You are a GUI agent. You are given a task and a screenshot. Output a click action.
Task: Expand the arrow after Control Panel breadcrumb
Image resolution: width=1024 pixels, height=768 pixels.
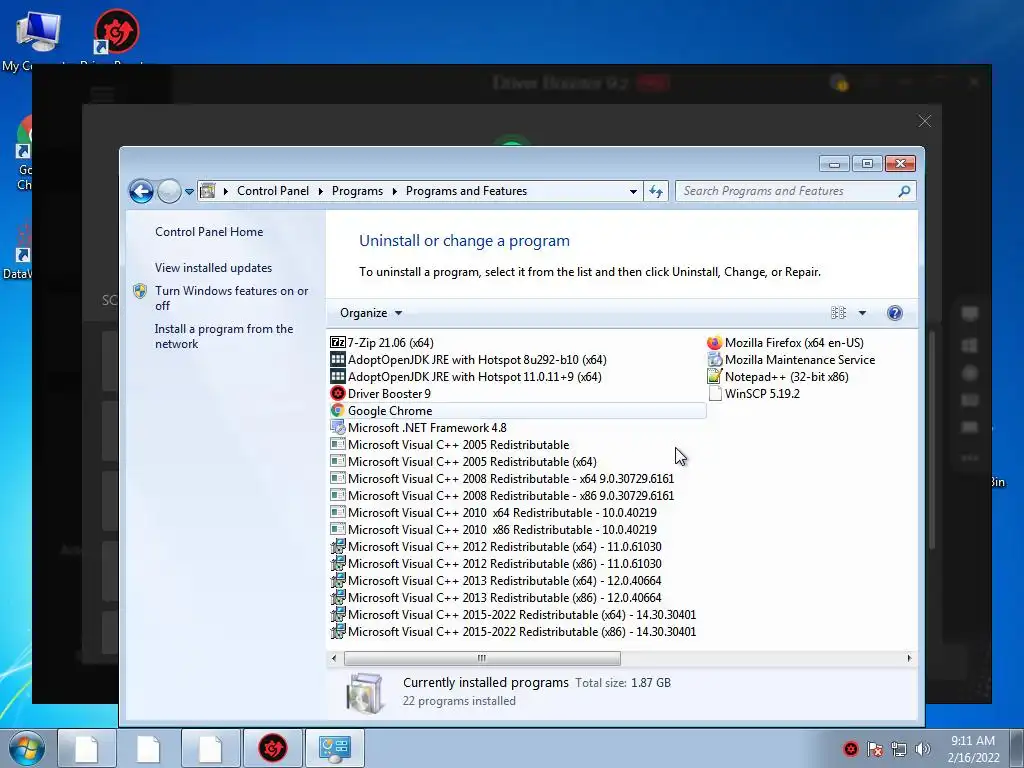point(320,191)
